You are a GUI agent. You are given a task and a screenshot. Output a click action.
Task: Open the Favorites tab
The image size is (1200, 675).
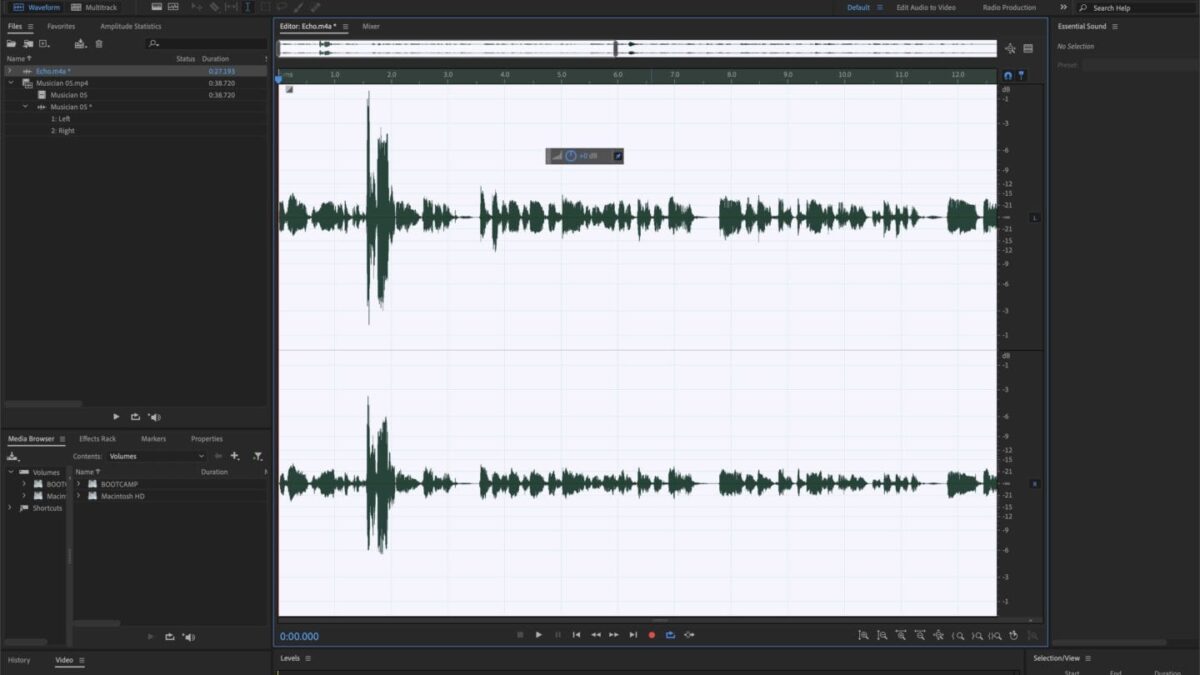[61, 26]
